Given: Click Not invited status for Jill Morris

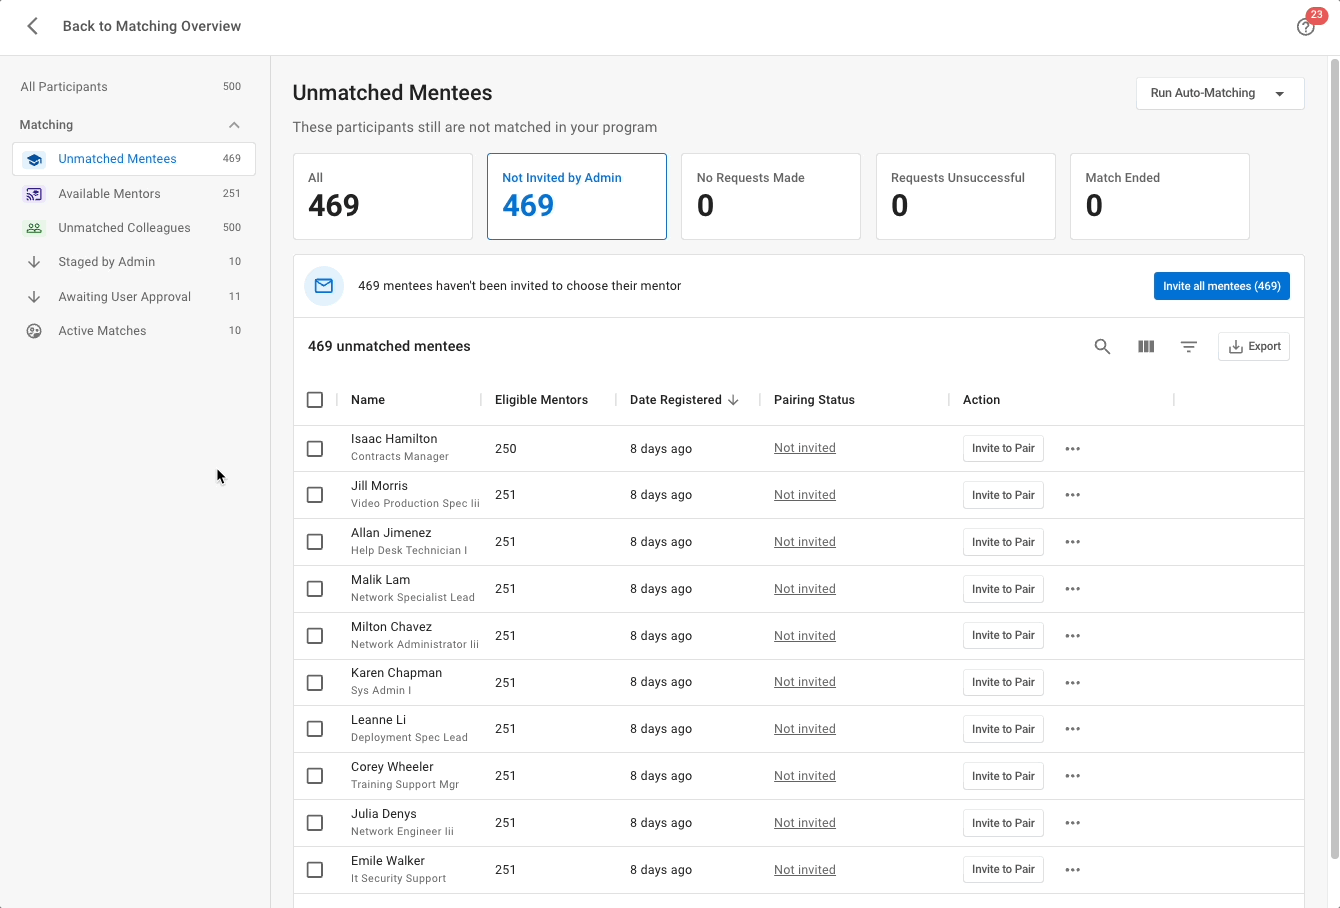Looking at the screenshot, I should click(805, 495).
